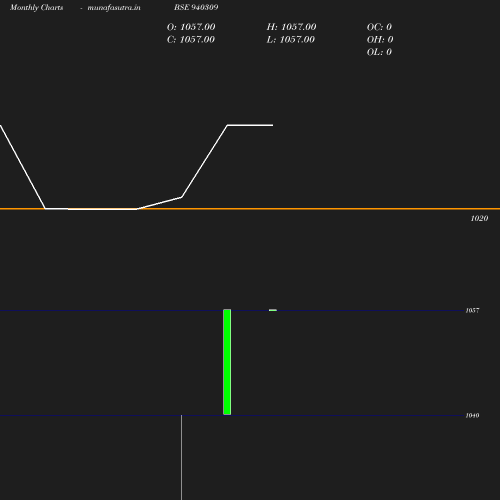500x500 pixels.
Task: Click the flat top of the white line
Action: click(x=250, y=125)
